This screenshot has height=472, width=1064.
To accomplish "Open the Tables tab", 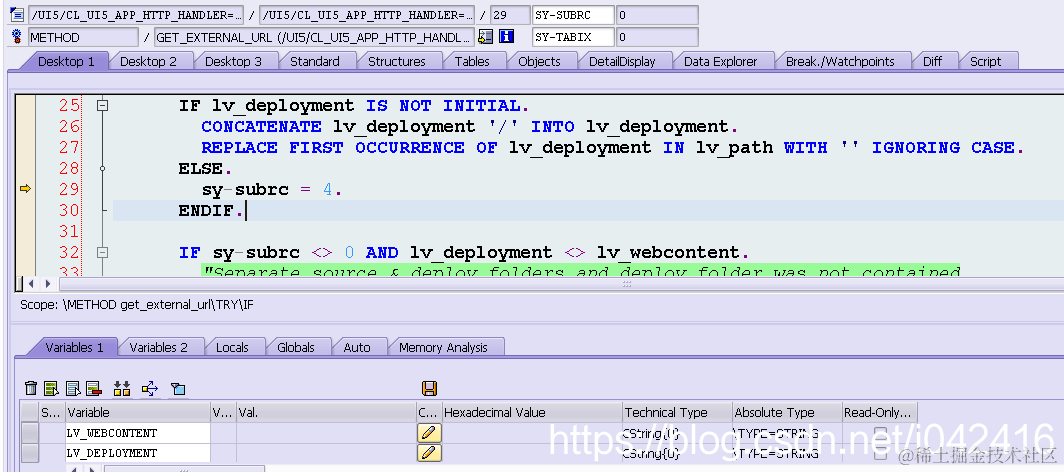I will [472, 61].
